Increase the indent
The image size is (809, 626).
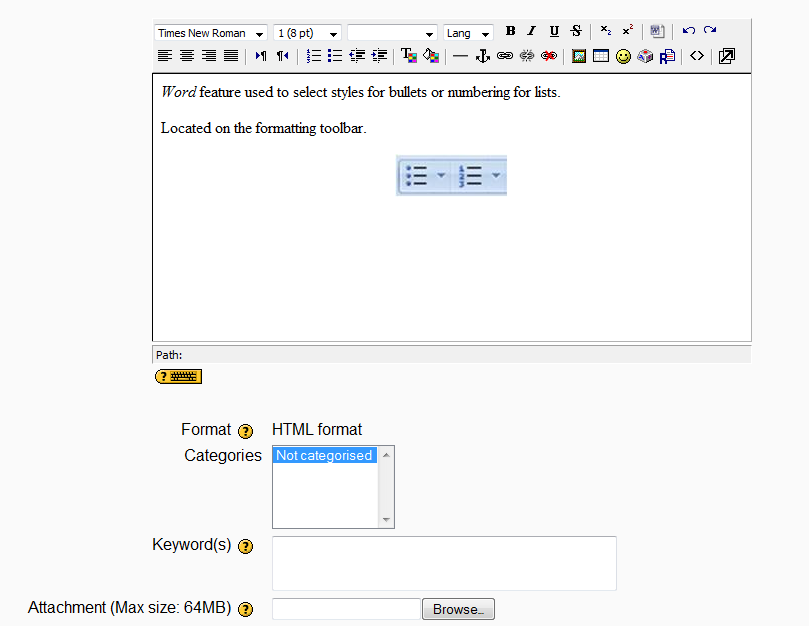(379, 56)
